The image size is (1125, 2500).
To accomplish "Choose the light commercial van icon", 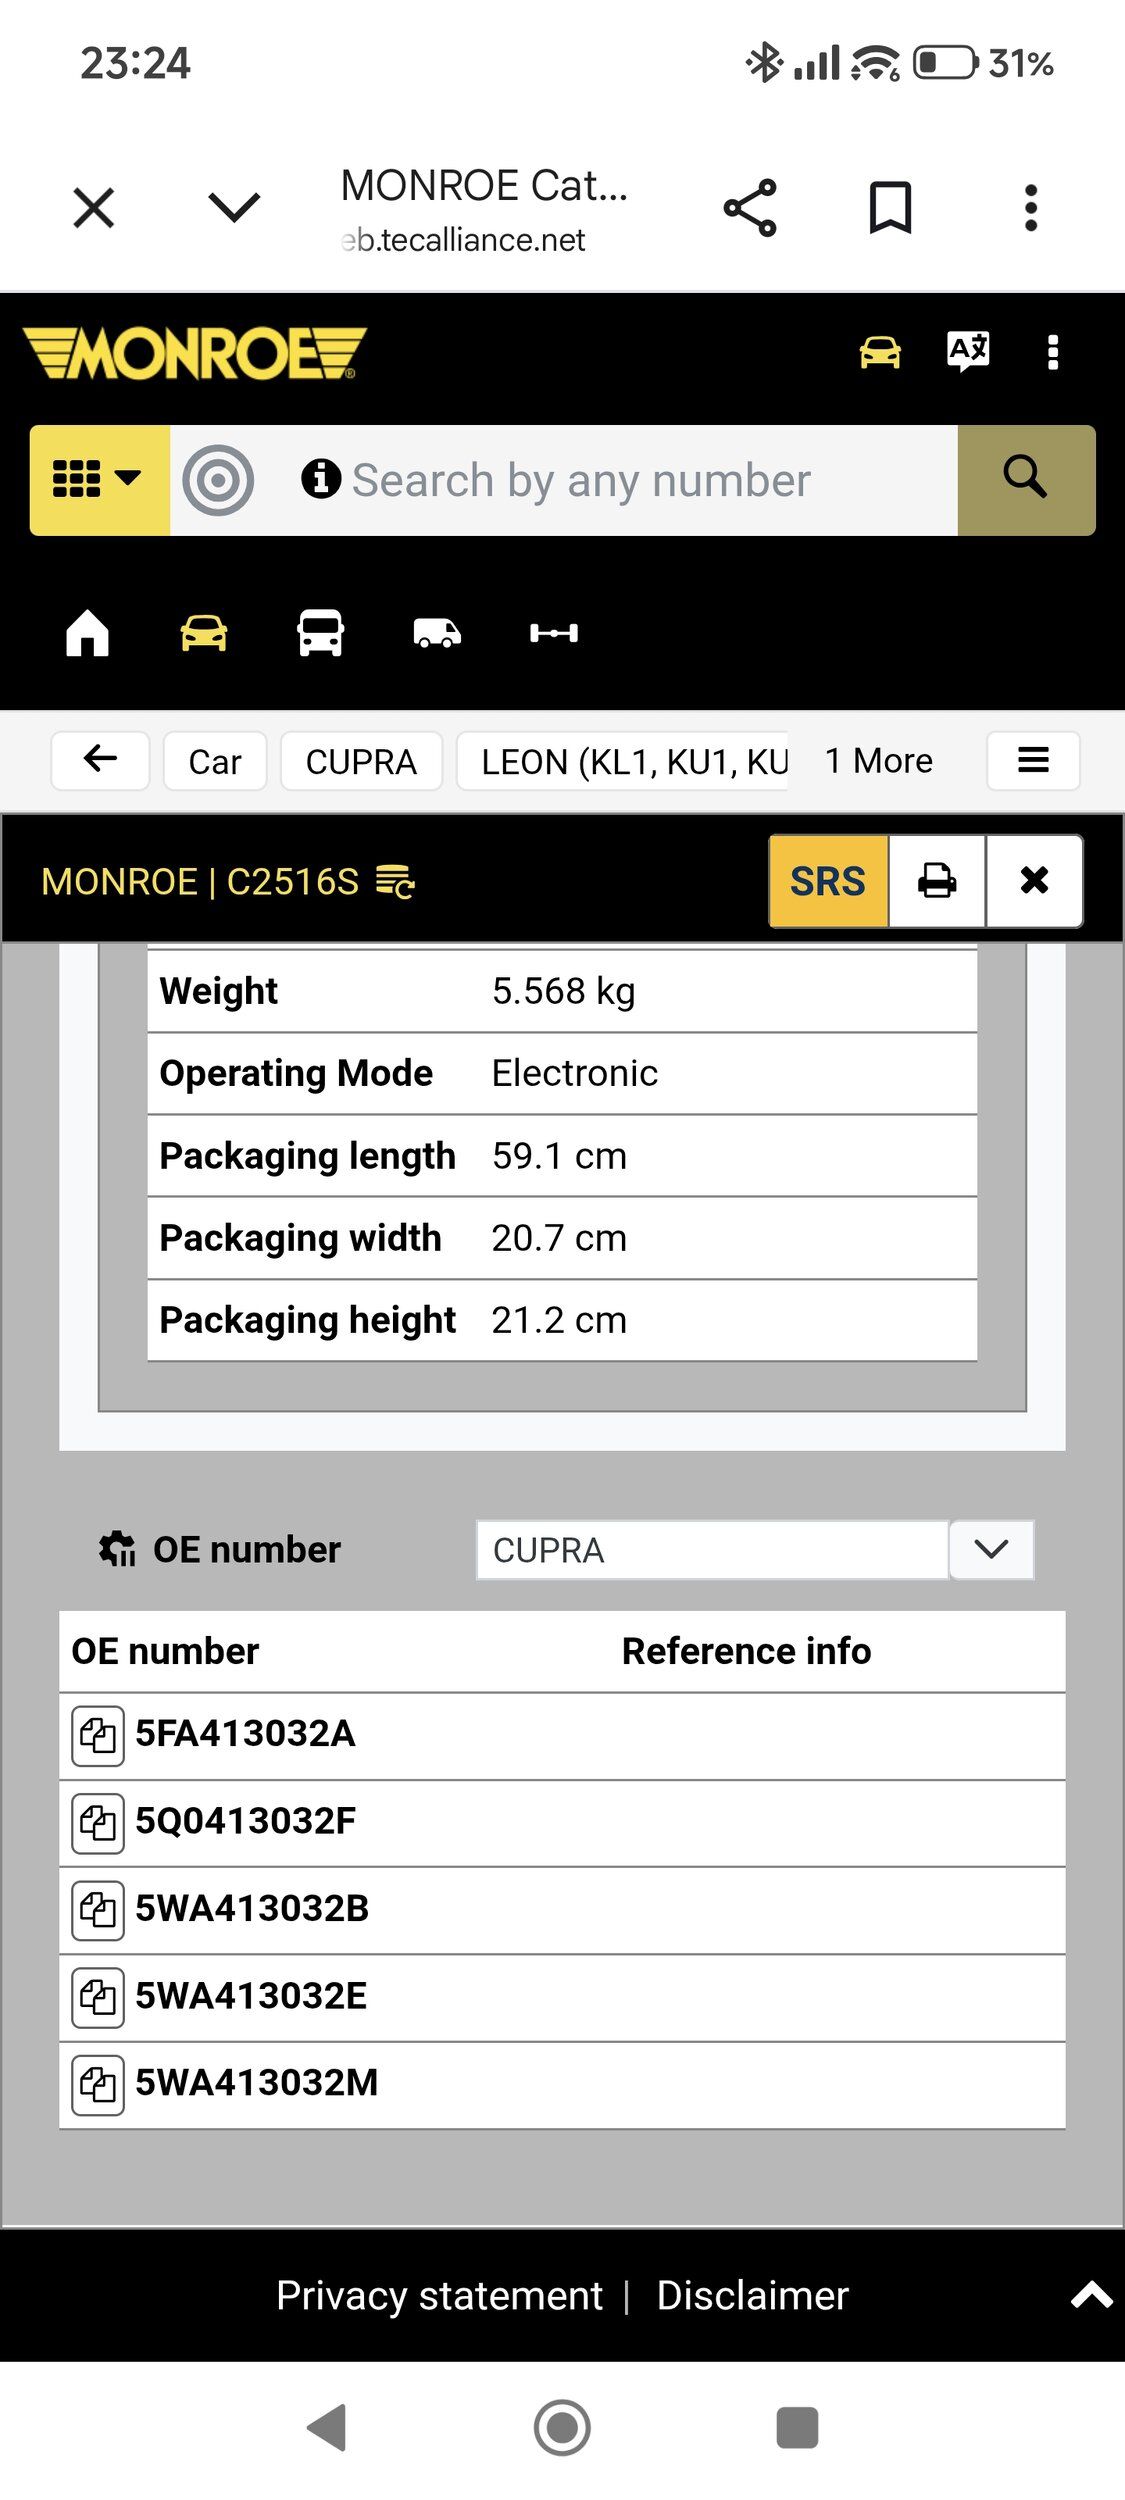I will (x=437, y=633).
